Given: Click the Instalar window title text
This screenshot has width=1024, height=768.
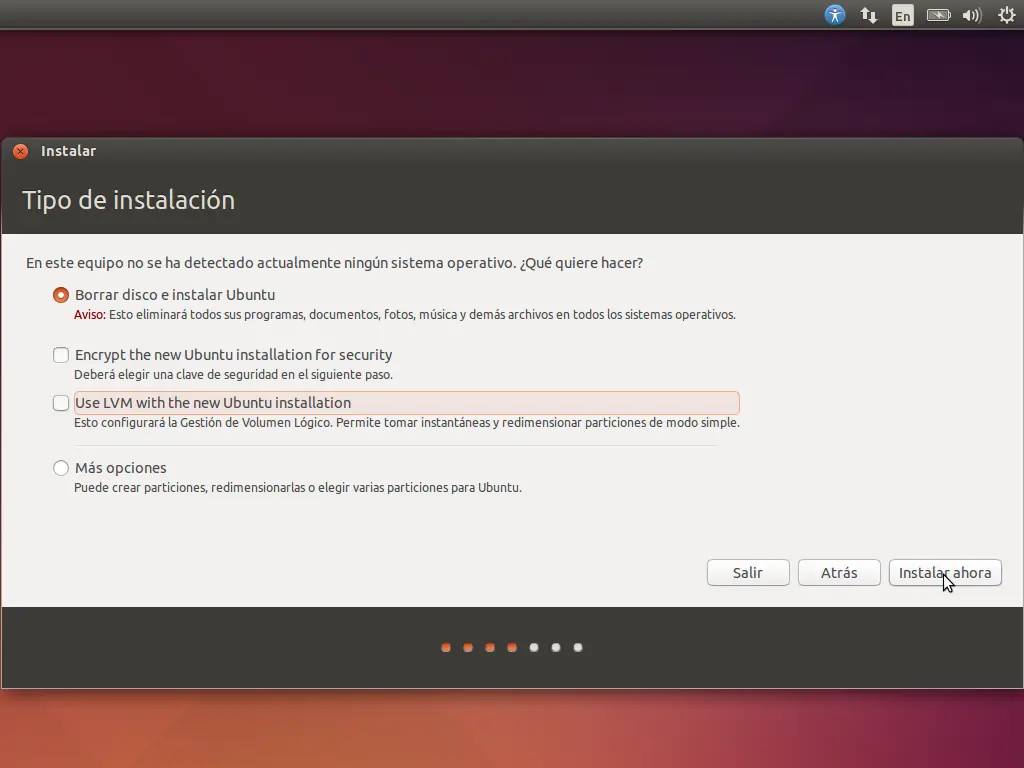Looking at the screenshot, I should pos(69,151).
